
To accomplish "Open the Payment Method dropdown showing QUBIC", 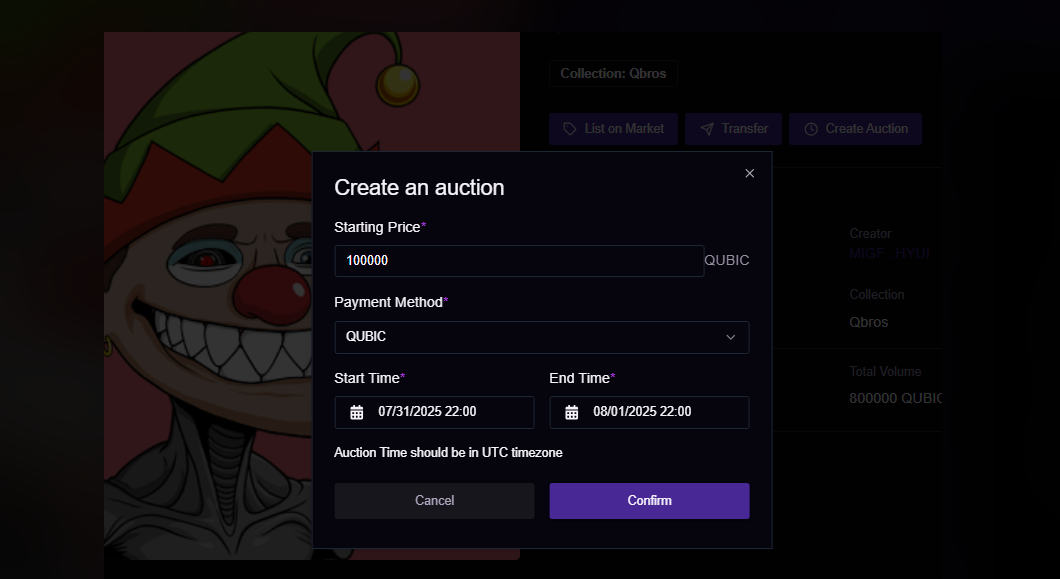I will pyautogui.click(x=541, y=337).
